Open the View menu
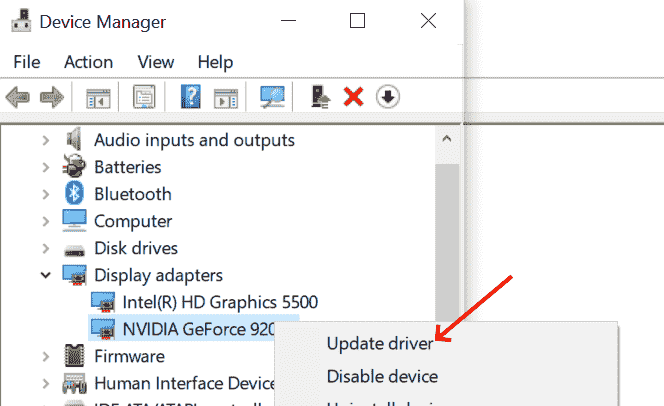The width and height of the screenshot is (664, 406). [156, 62]
